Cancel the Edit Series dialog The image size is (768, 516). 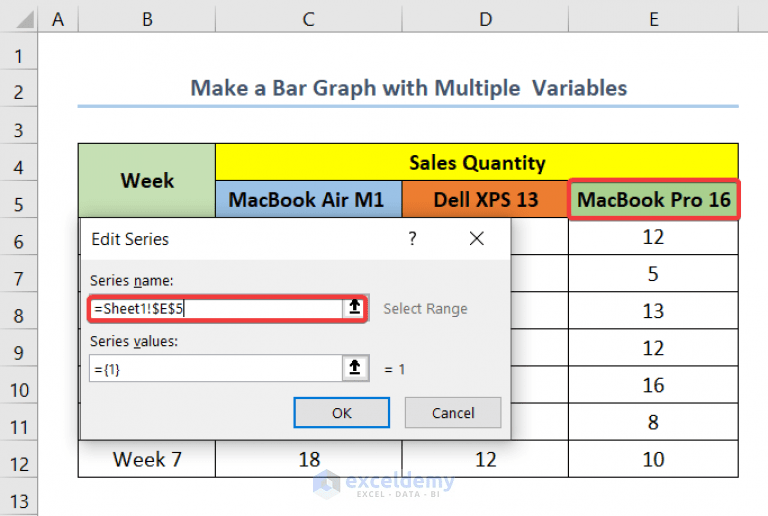pyautogui.click(x=453, y=413)
